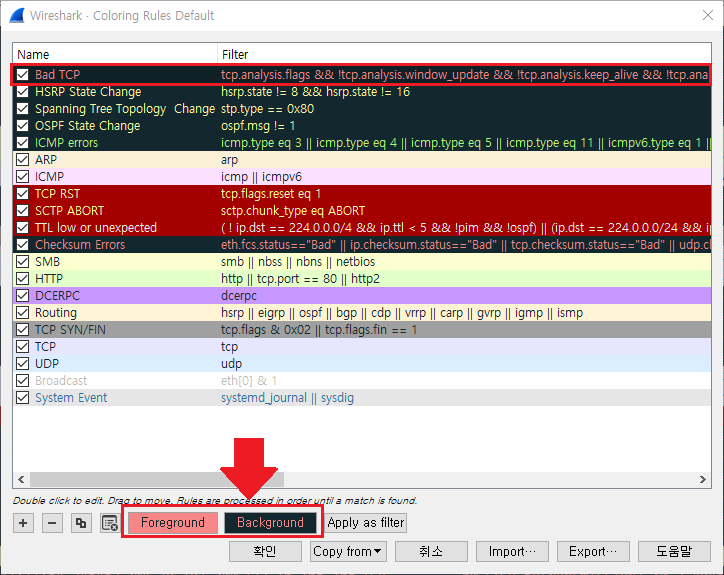Select the 'ICMP errors' rule name

pos(66,143)
